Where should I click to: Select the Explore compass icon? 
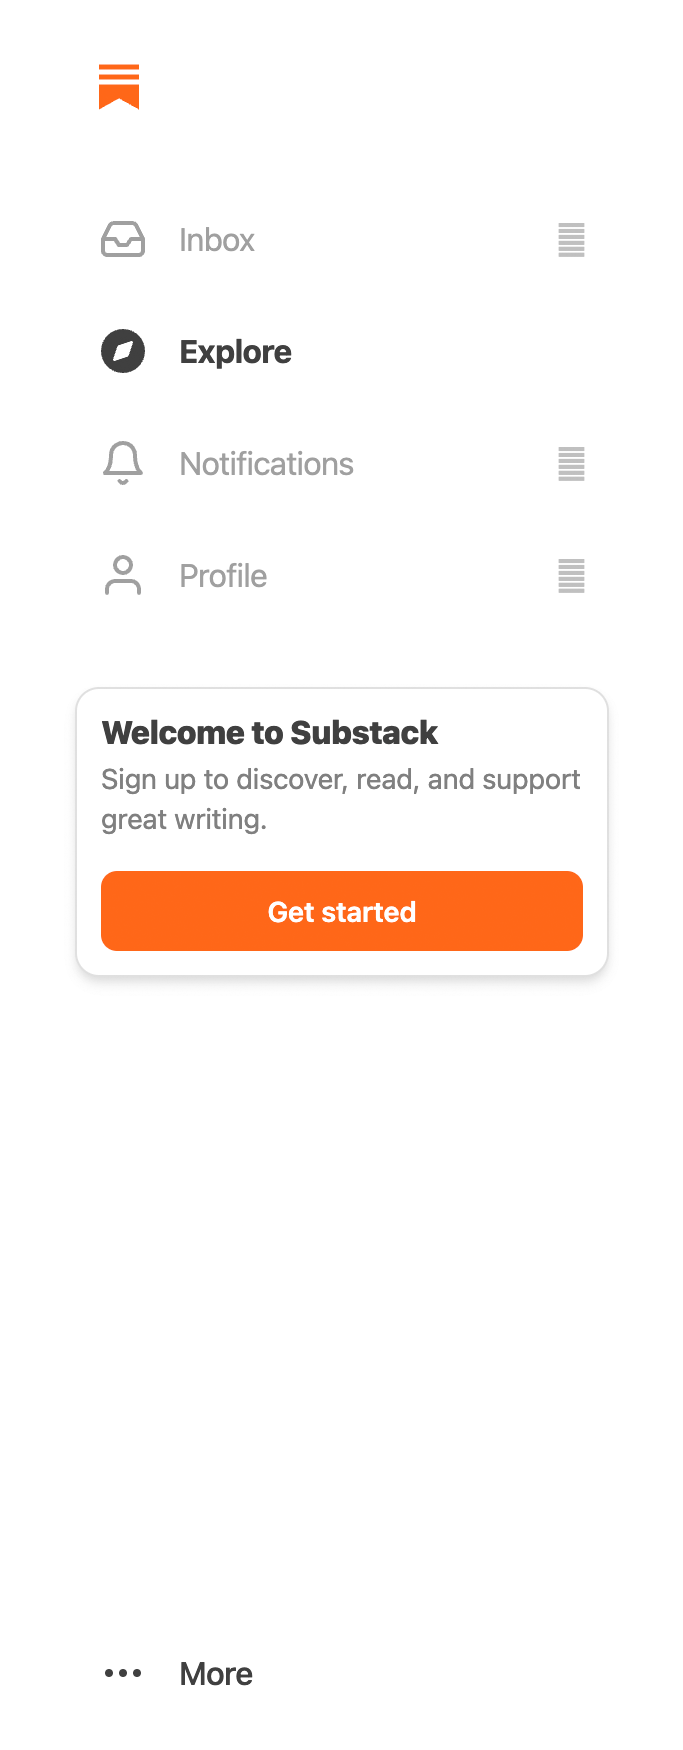[x=122, y=352]
